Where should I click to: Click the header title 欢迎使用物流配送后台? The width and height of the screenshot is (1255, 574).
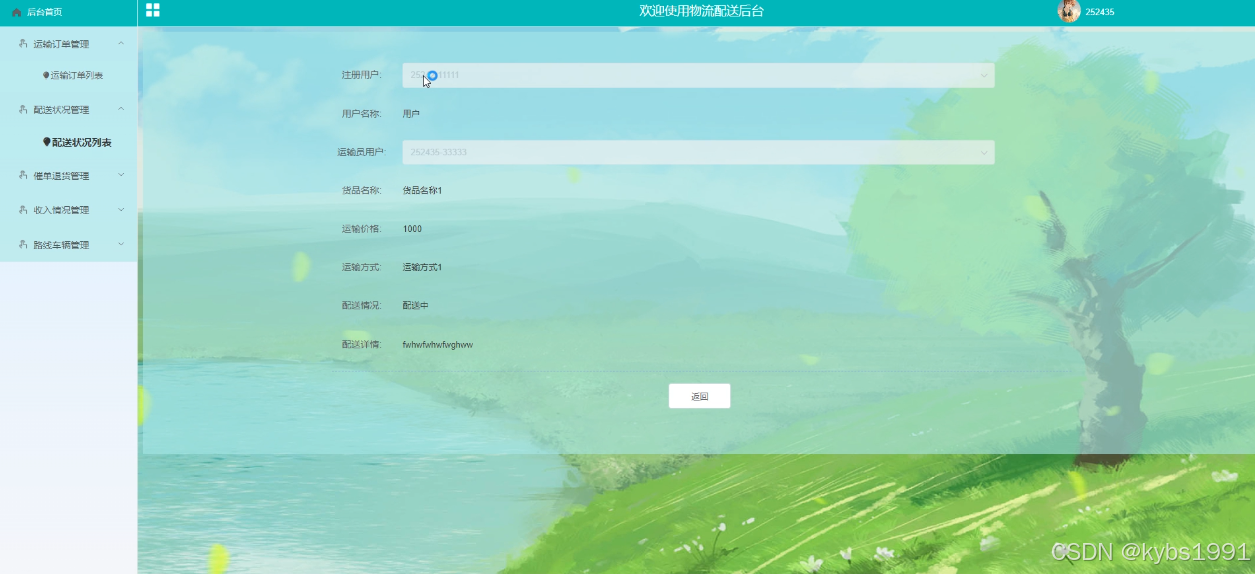(701, 11)
